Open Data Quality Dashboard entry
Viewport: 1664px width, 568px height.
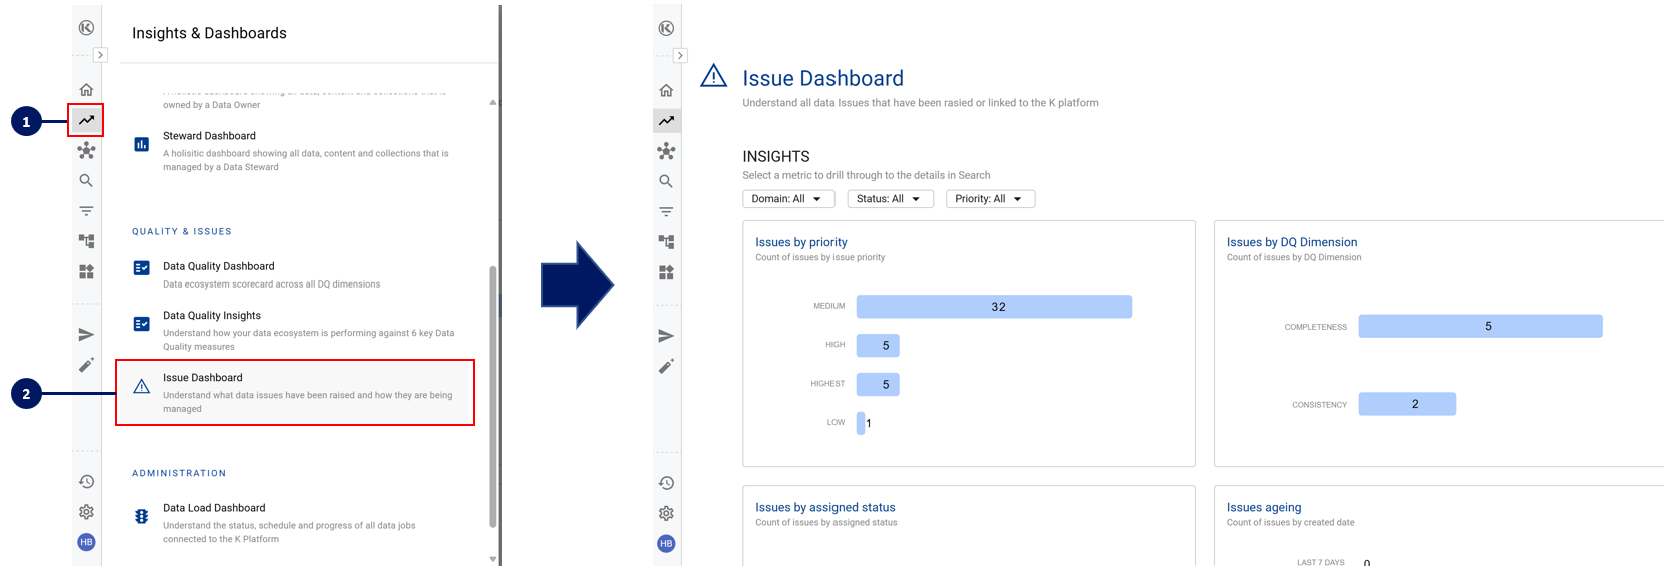click(x=218, y=266)
